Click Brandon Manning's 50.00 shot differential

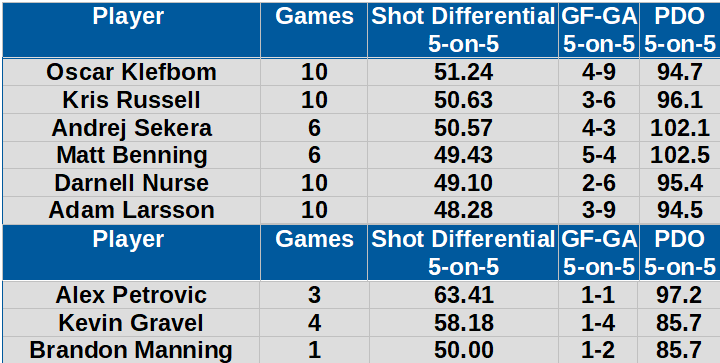(x=463, y=350)
